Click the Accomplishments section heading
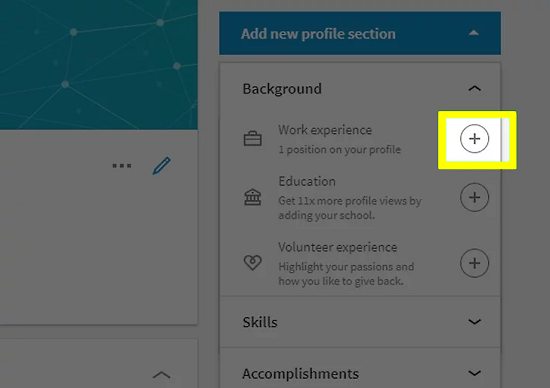Image resolution: width=550 pixels, height=388 pixels. tap(300, 374)
